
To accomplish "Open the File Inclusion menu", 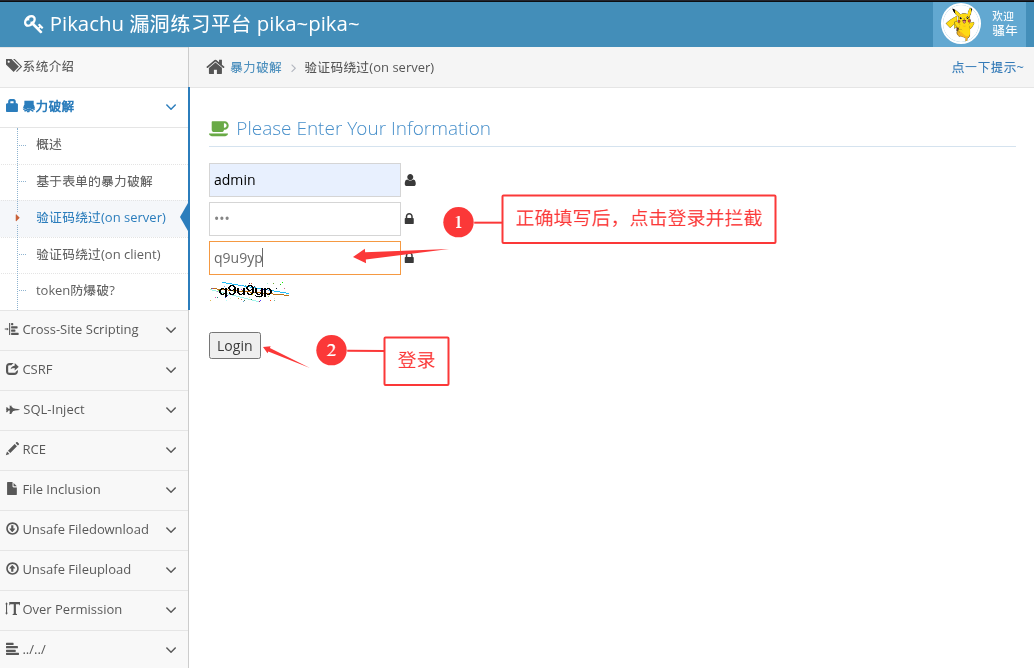I will coord(94,490).
